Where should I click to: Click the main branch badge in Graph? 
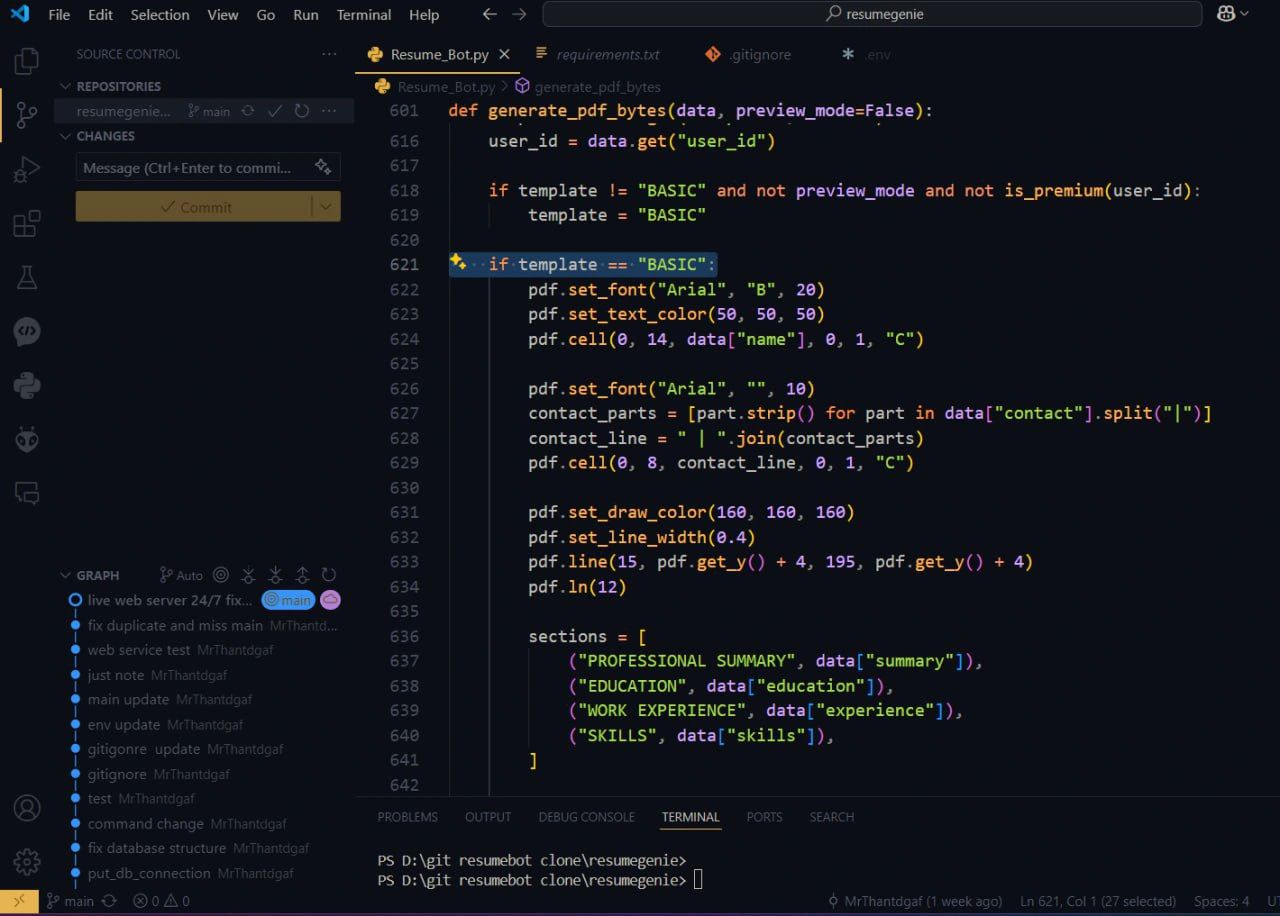point(288,600)
